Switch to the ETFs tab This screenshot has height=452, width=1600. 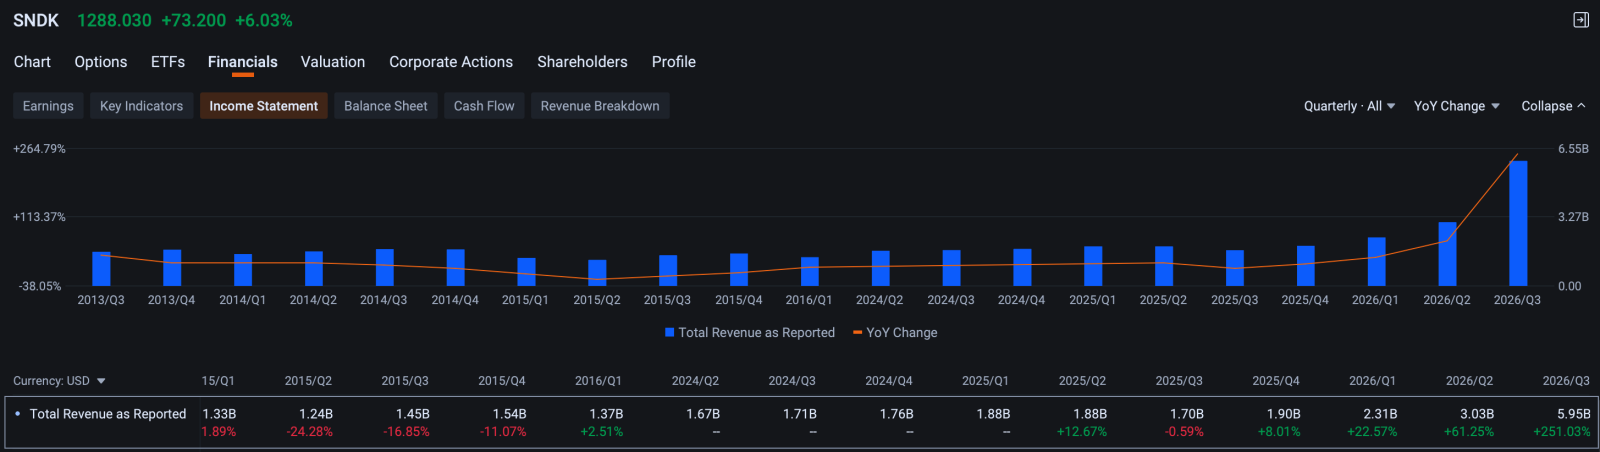click(168, 62)
